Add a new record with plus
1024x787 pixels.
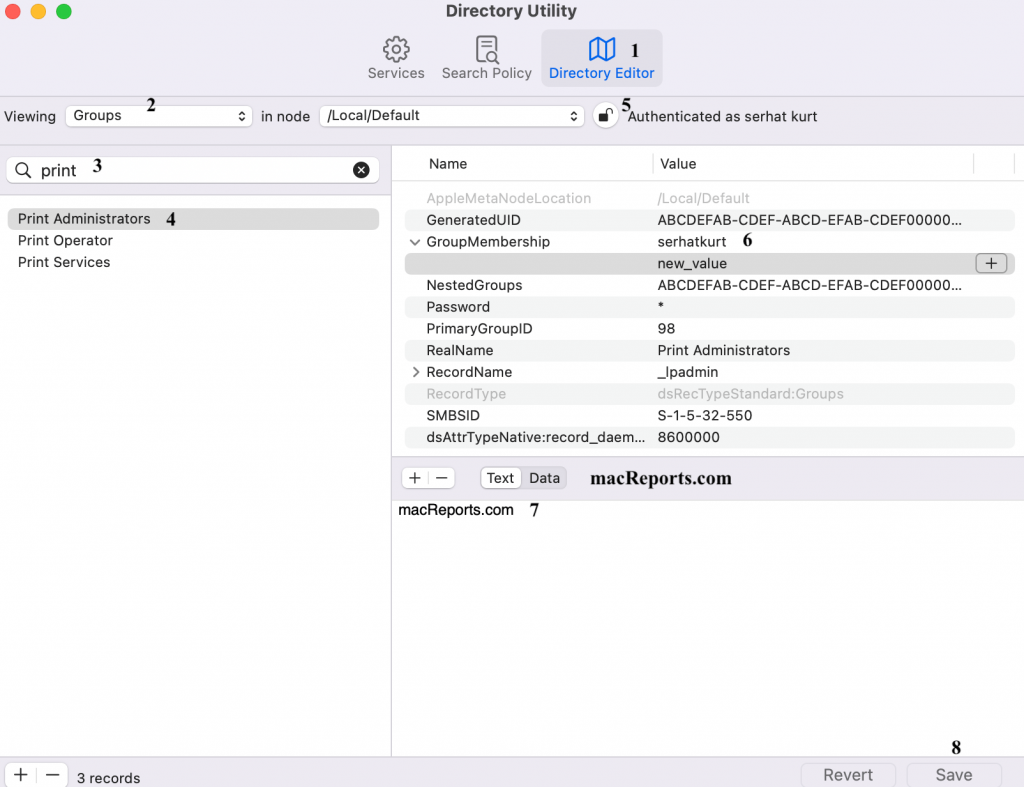pyautogui.click(x=21, y=775)
